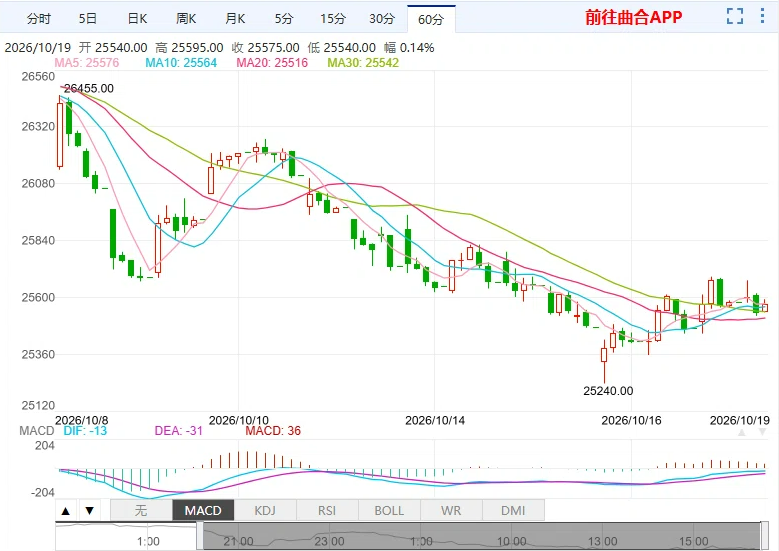Switch to the 分时 tab

39,18
